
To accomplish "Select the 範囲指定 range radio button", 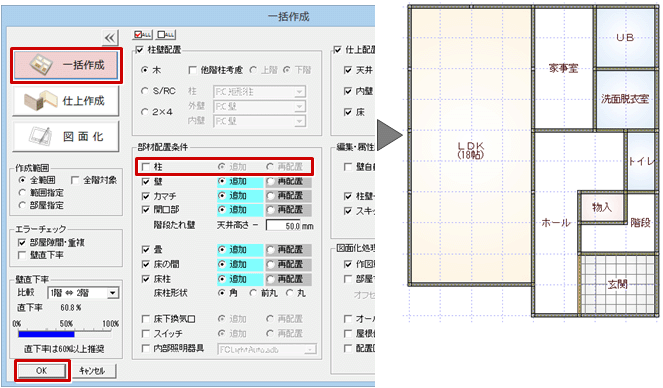I will pyautogui.click(x=22, y=193).
